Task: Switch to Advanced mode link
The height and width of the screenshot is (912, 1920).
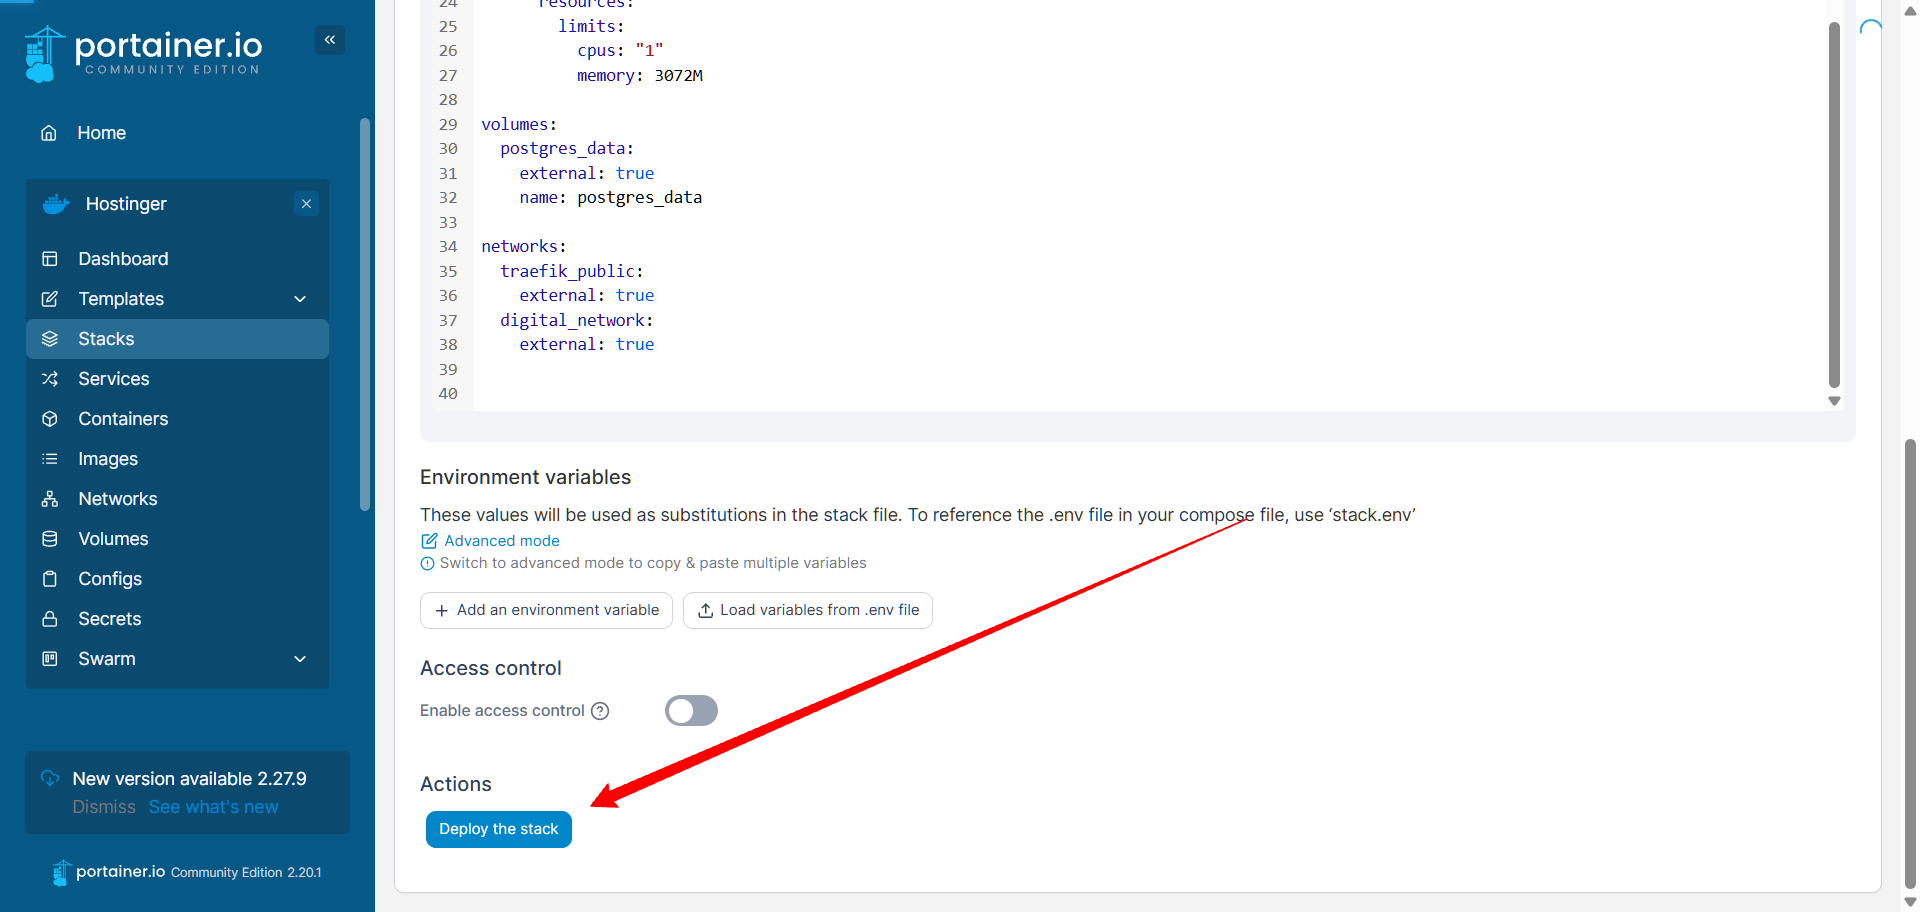Action: click(501, 541)
